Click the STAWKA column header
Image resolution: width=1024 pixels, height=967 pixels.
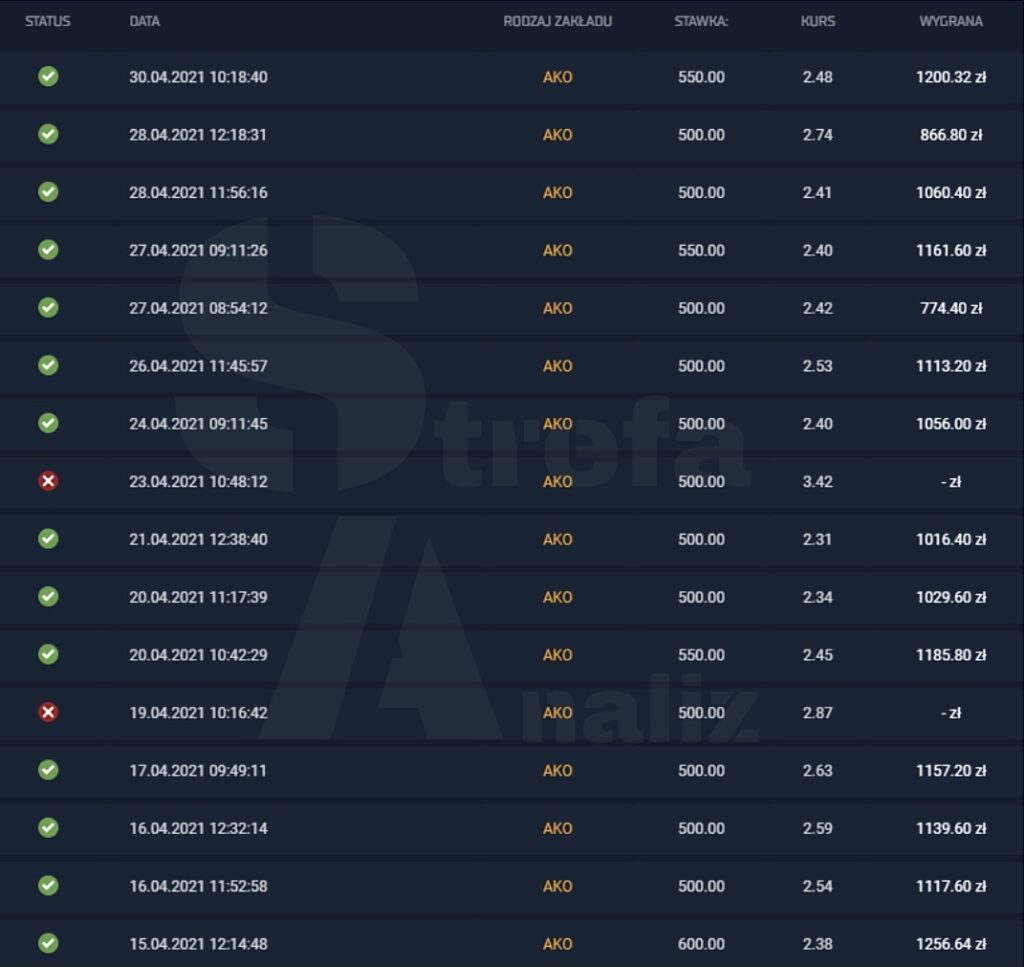701,22
